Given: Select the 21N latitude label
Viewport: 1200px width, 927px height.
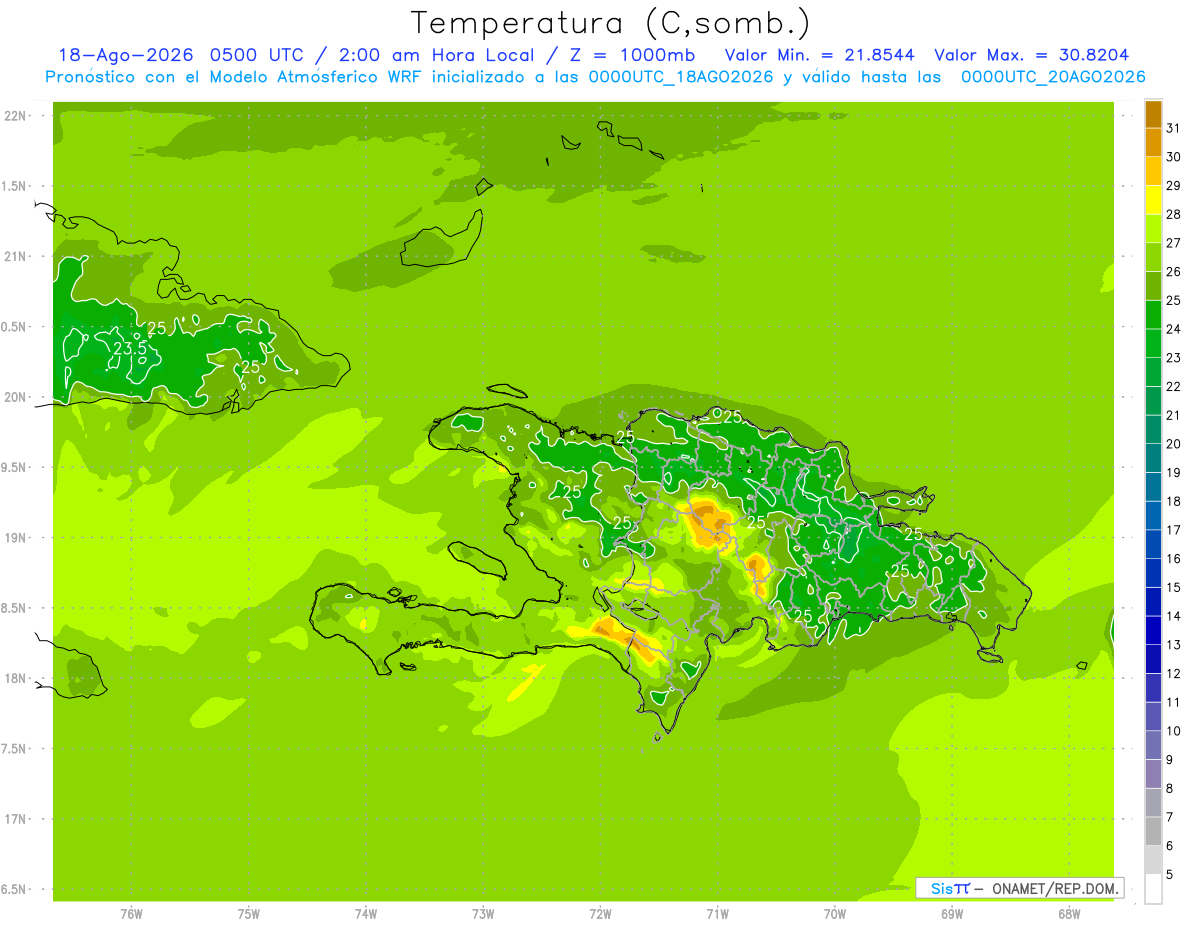Looking at the screenshot, I should coord(16,257).
